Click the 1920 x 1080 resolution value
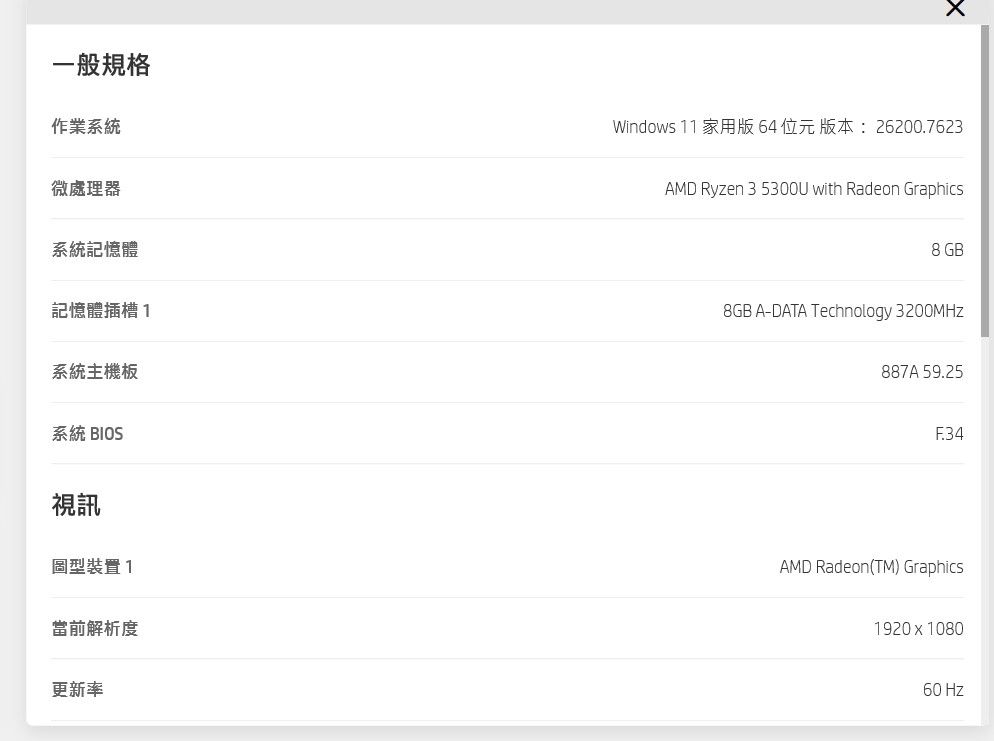Viewport: 994px width, 741px height. tap(918, 629)
